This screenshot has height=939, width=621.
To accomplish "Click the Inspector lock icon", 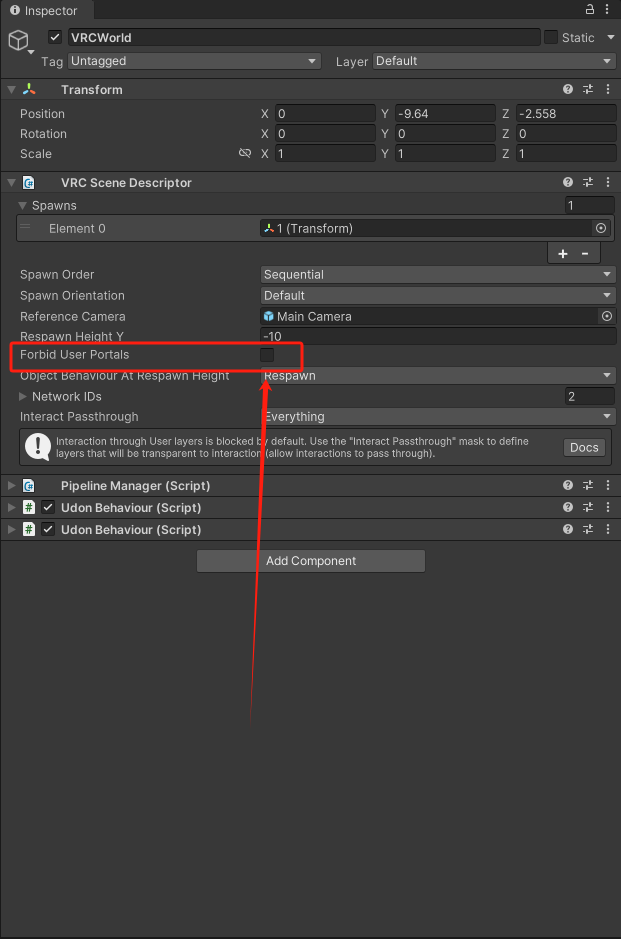I will pyautogui.click(x=590, y=9).
